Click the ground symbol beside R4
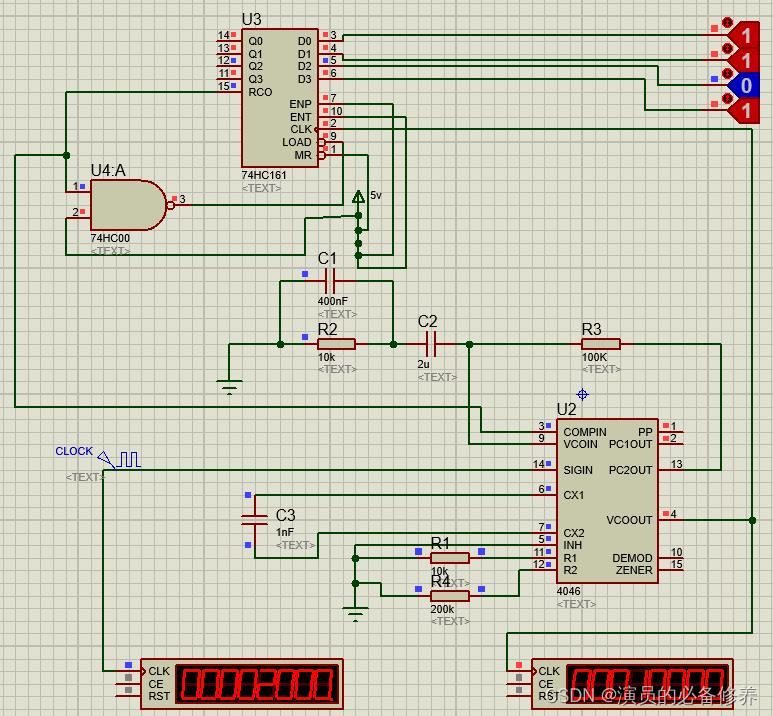The width and height of the screenshot is (773, 716). pos(355,614)
